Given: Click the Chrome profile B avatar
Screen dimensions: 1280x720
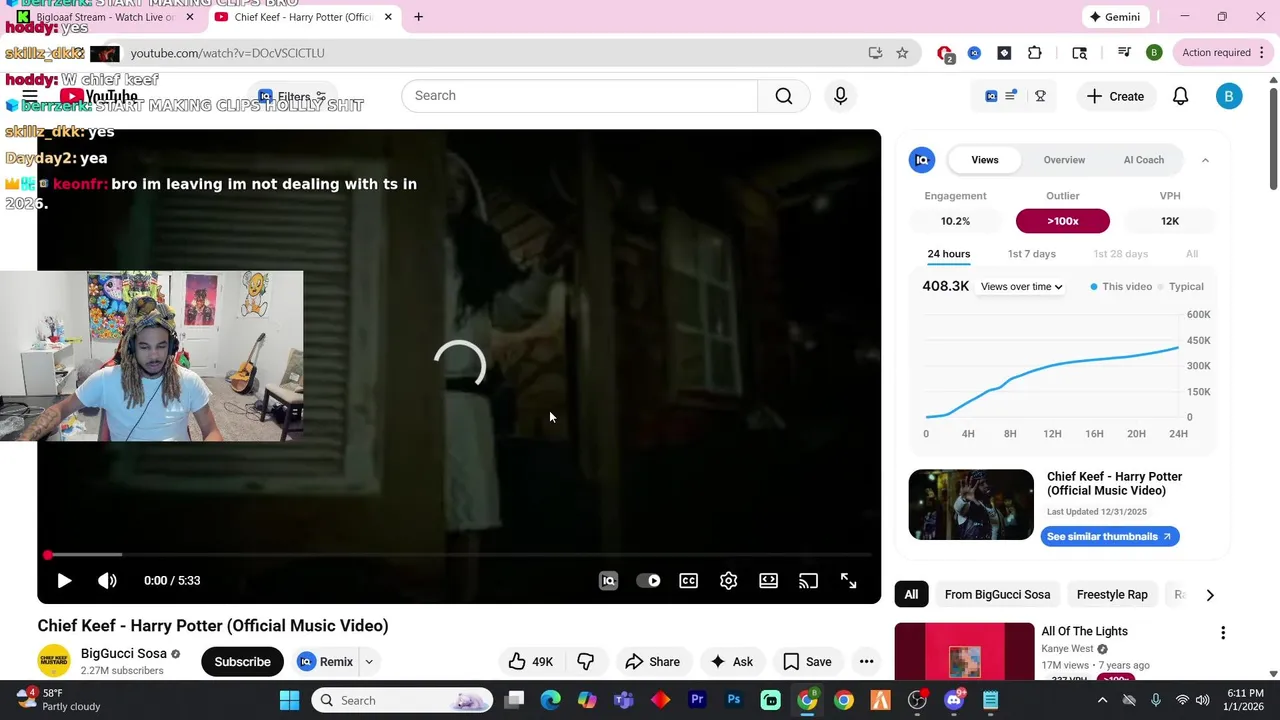Looking at the screenshot, I should 1154,53.
